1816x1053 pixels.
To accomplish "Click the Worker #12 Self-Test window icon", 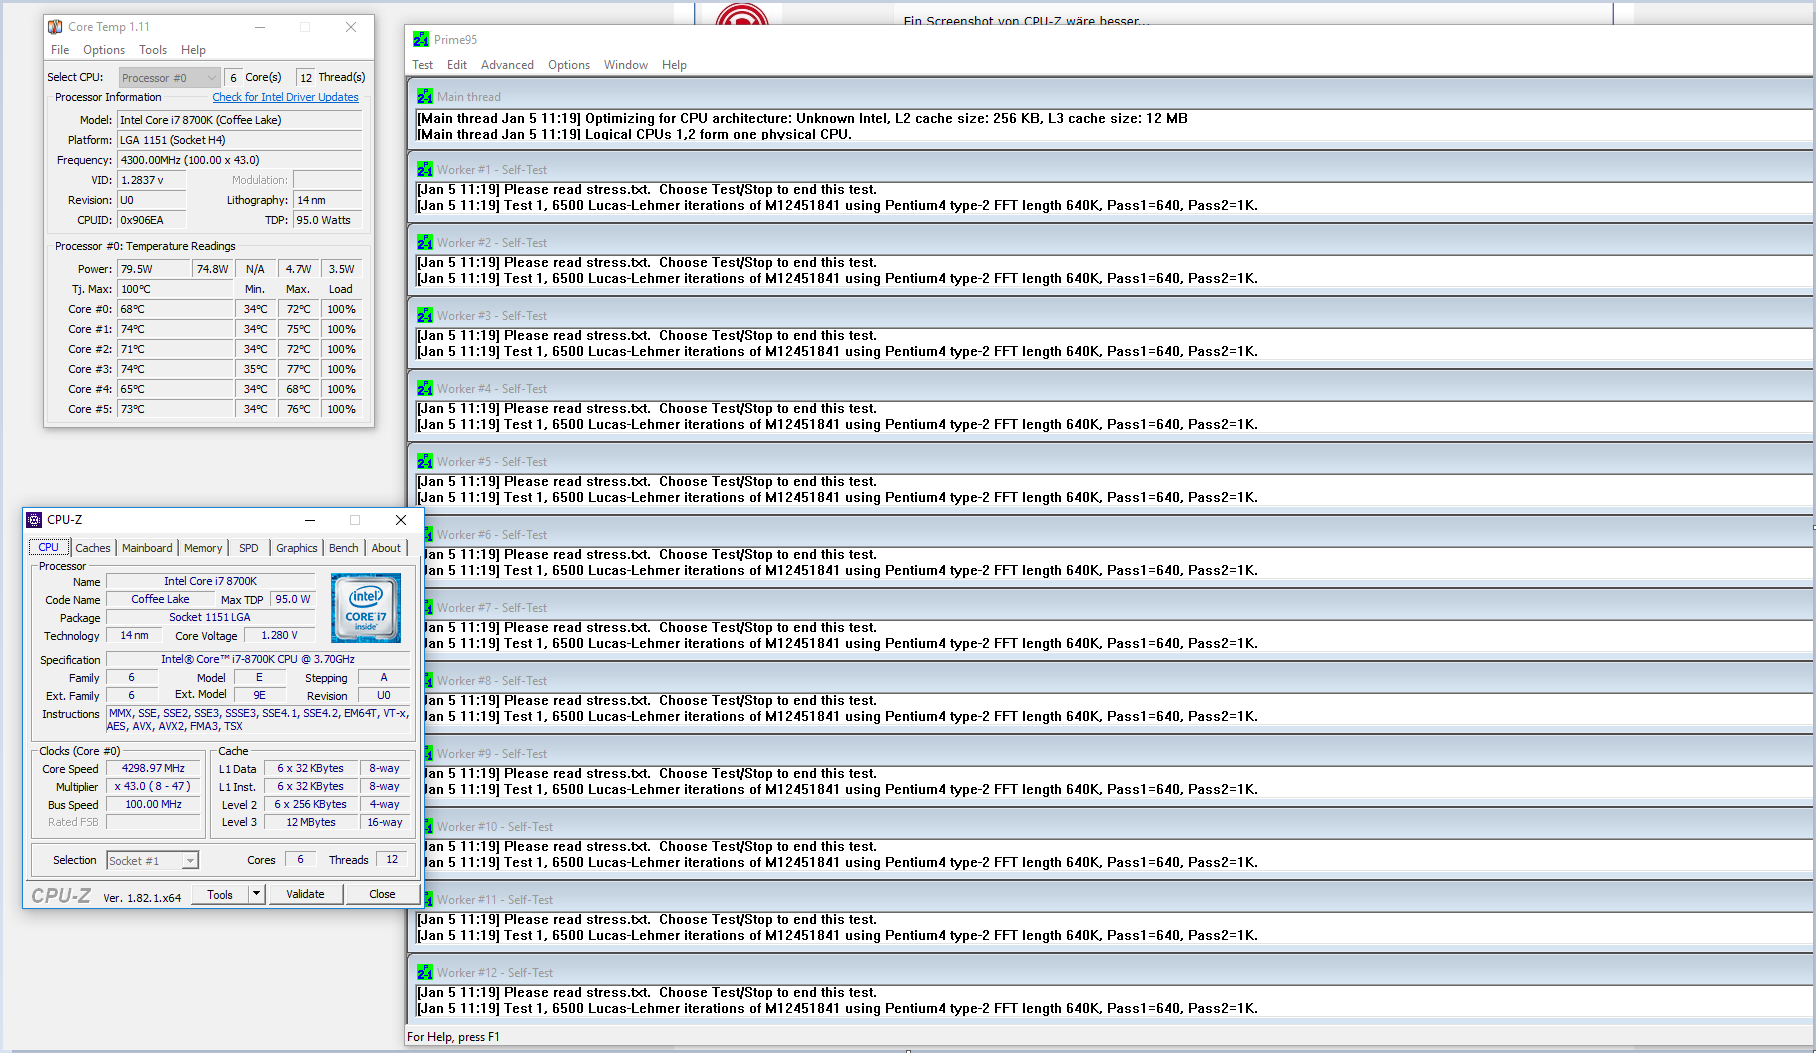I will [x=425, y=973].
